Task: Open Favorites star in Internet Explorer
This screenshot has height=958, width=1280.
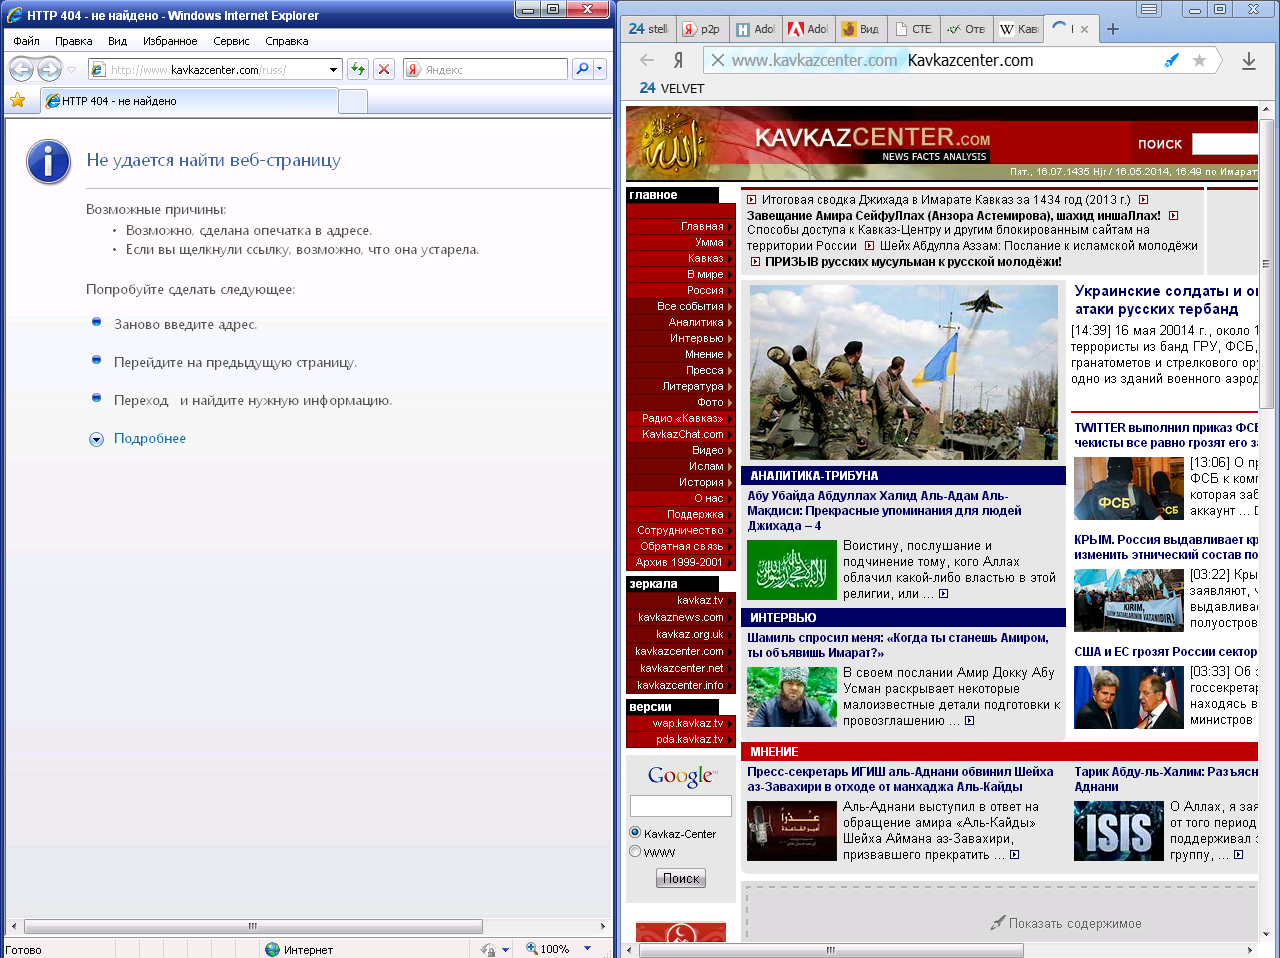Action: (x=17, y=100)
